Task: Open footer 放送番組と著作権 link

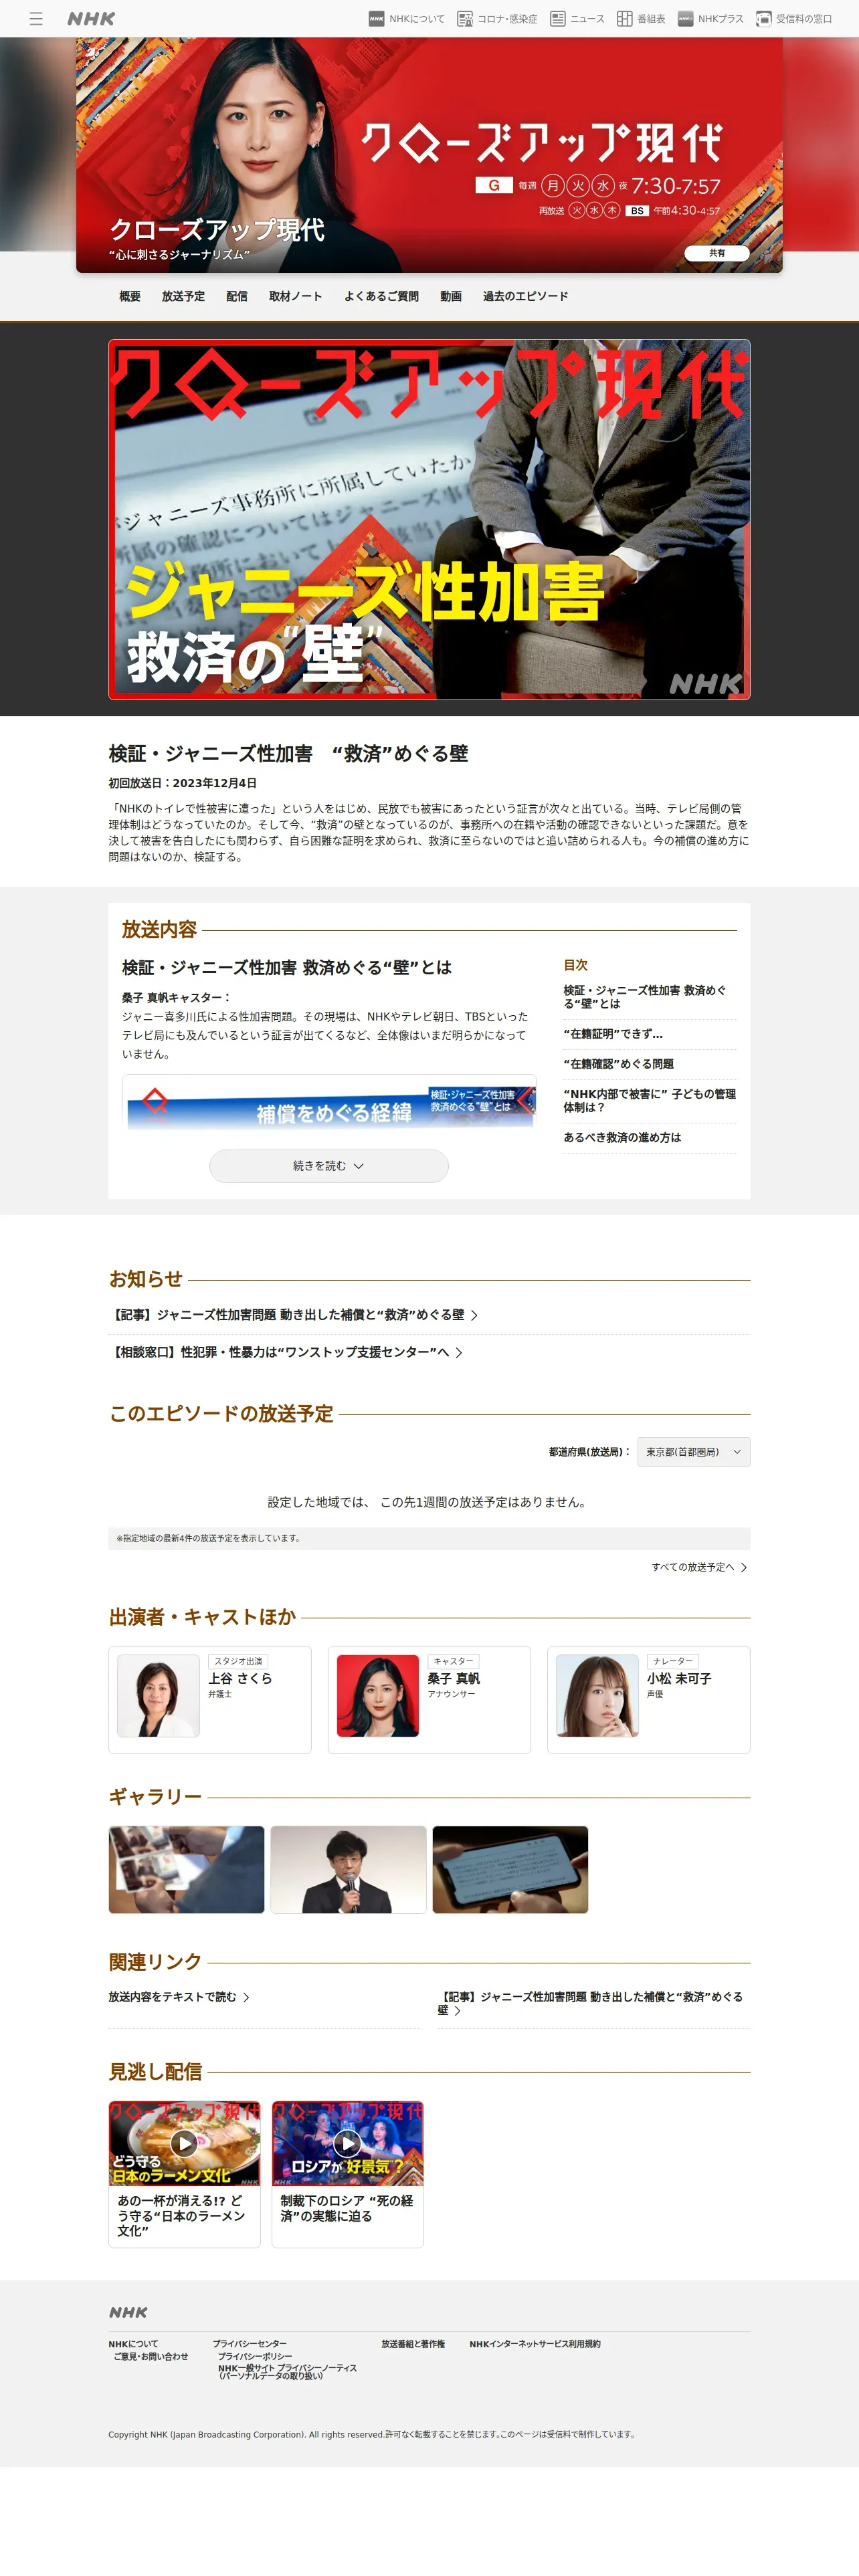Action: 413,2344
